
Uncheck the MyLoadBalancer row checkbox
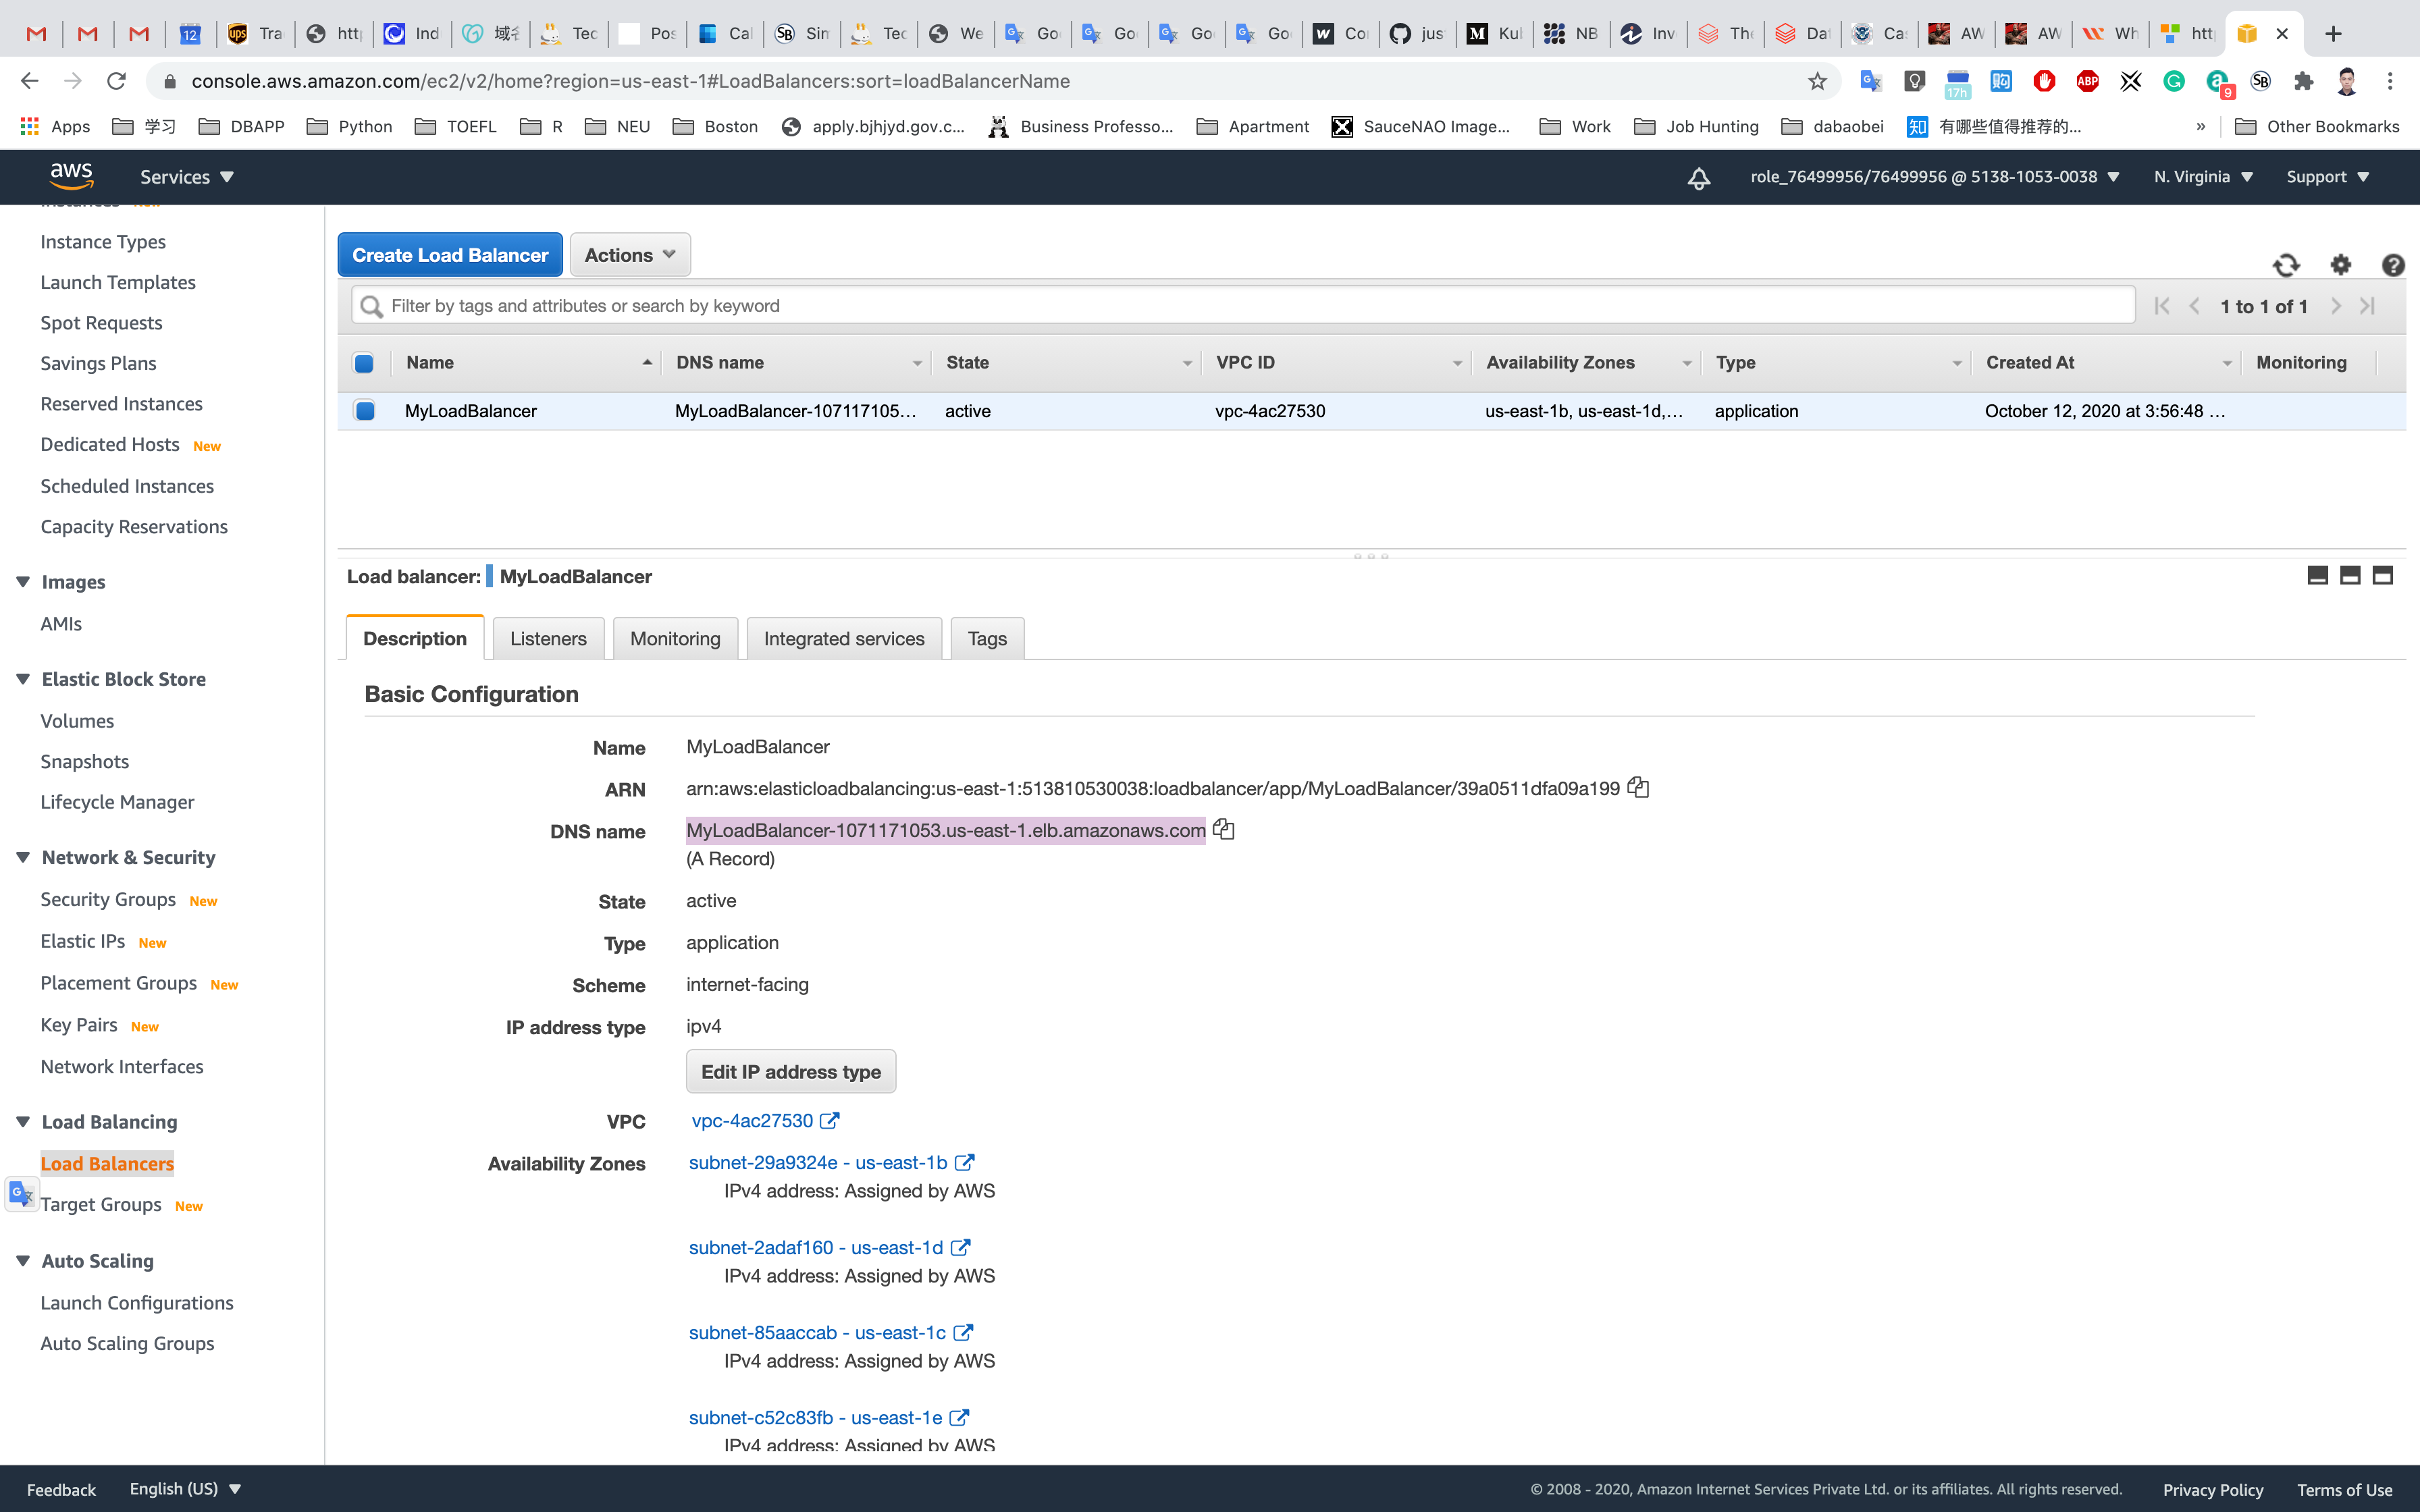[365, 411]
